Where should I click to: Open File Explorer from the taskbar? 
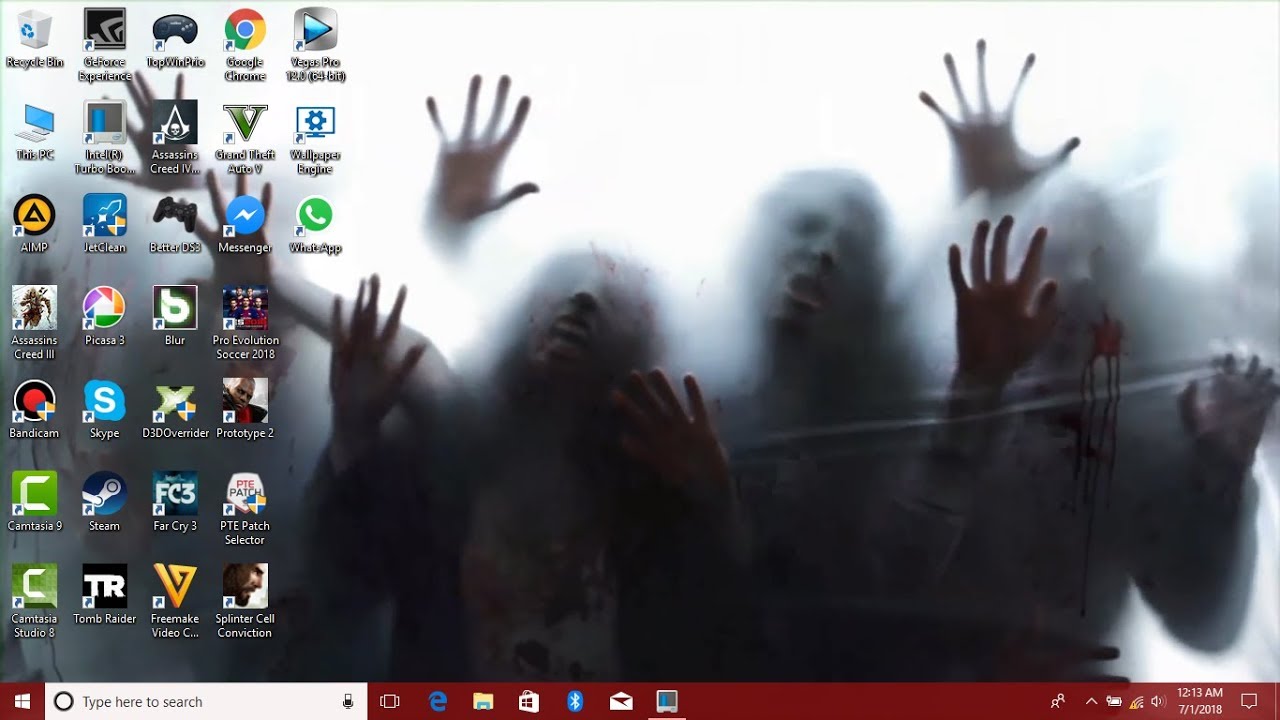(x=483, y=702)
